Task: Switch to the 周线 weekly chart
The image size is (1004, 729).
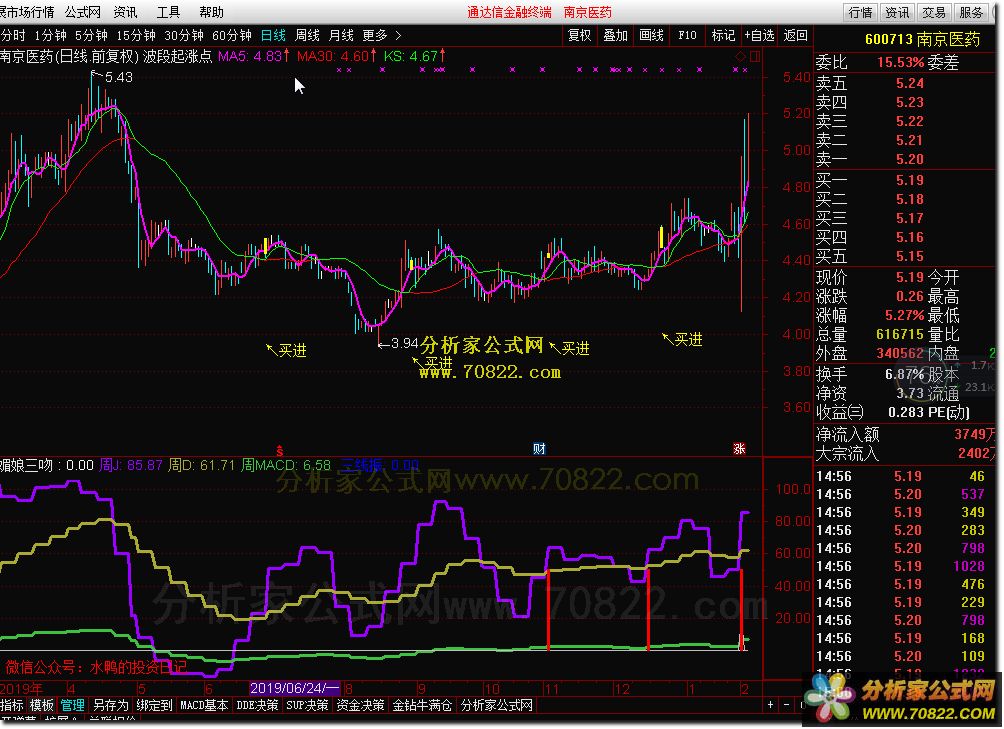Action: tap(307, 35)
